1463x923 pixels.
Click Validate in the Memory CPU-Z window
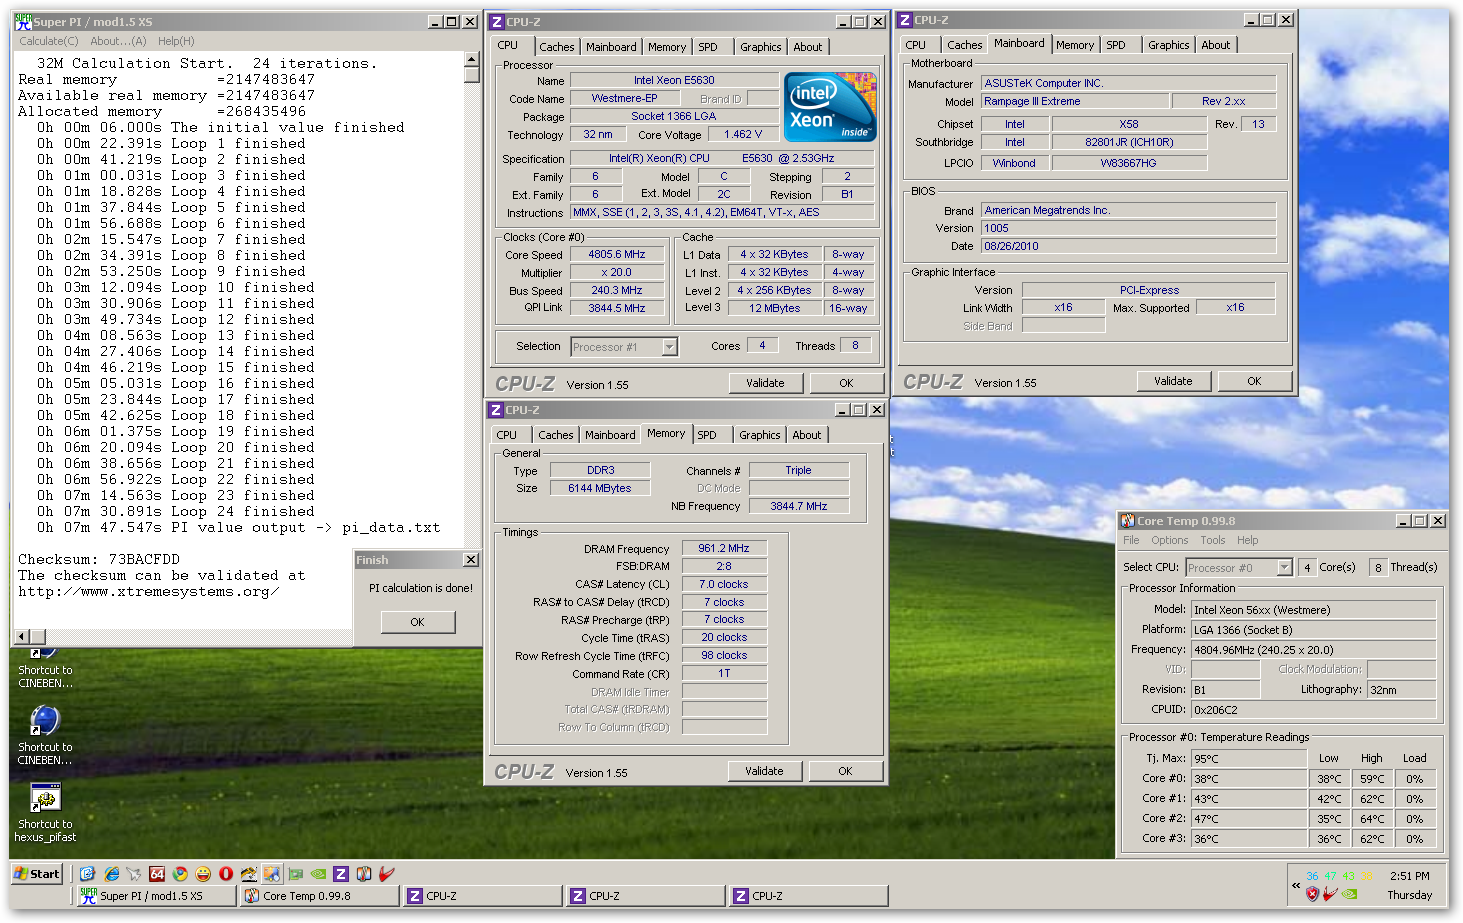[x=764, y=771]
